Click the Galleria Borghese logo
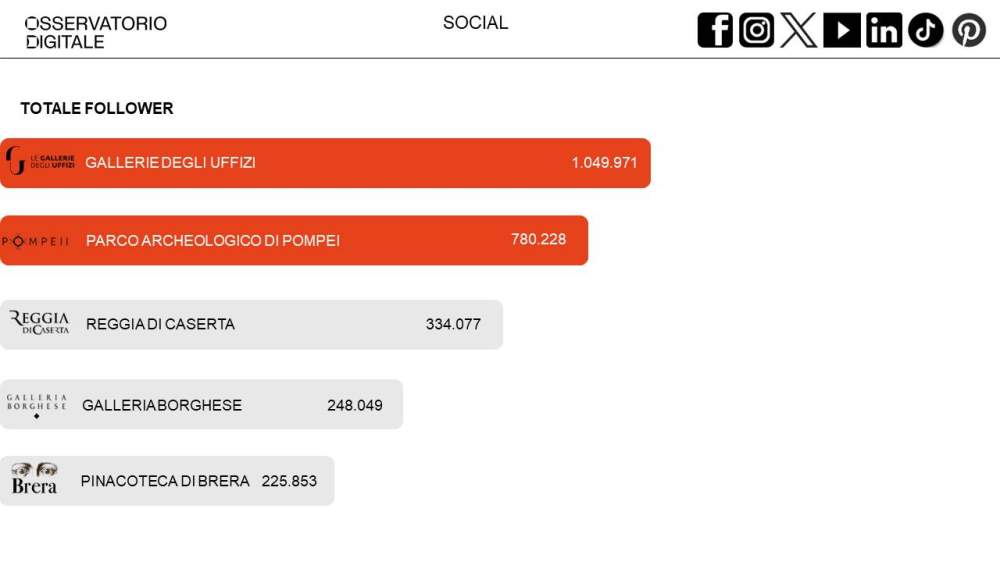1000x562 pixels. pos(36,406)
